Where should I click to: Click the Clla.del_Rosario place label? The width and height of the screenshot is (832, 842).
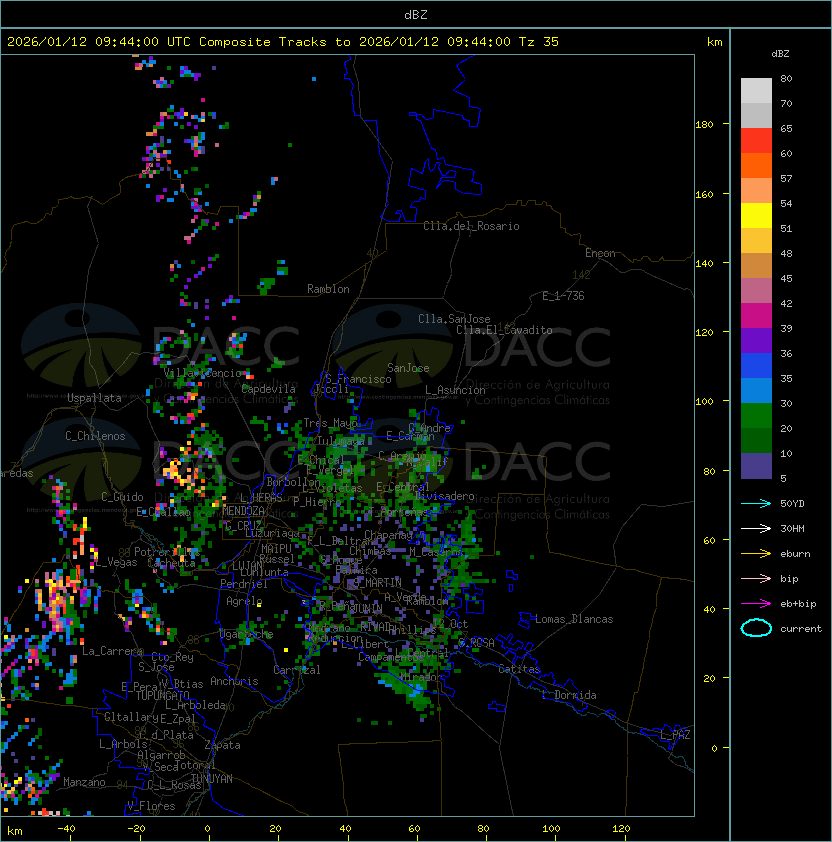(x=471, y=226)
